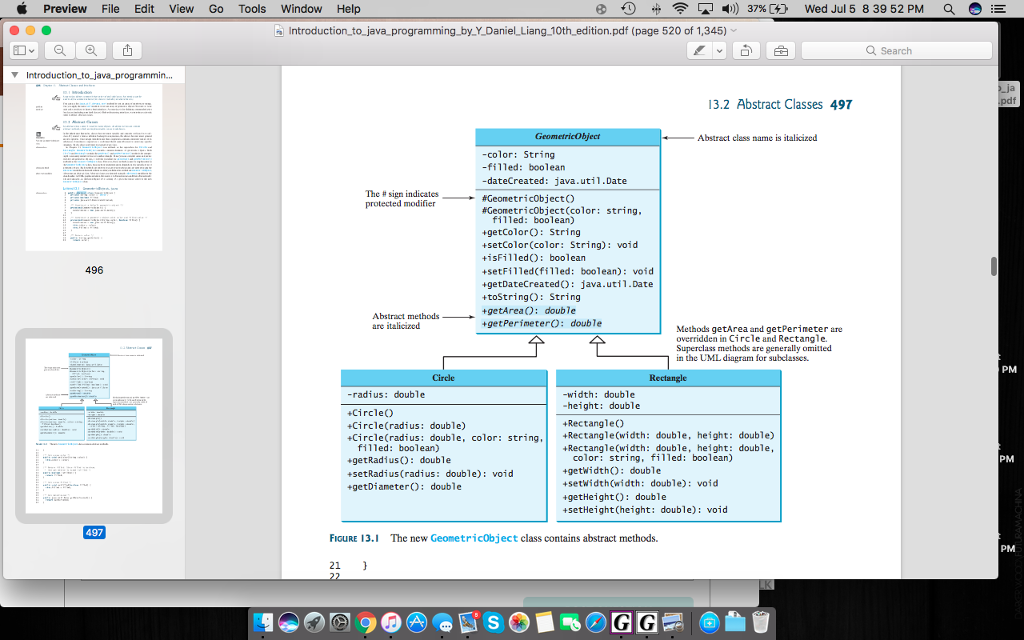Open Spotlight search in the menu bar

(948, 8)
